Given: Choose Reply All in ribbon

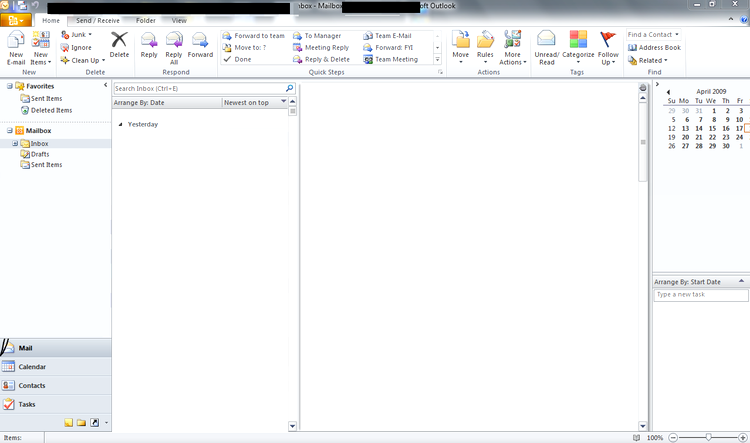Looking at the screenshot, I should (x=174, y=48).
